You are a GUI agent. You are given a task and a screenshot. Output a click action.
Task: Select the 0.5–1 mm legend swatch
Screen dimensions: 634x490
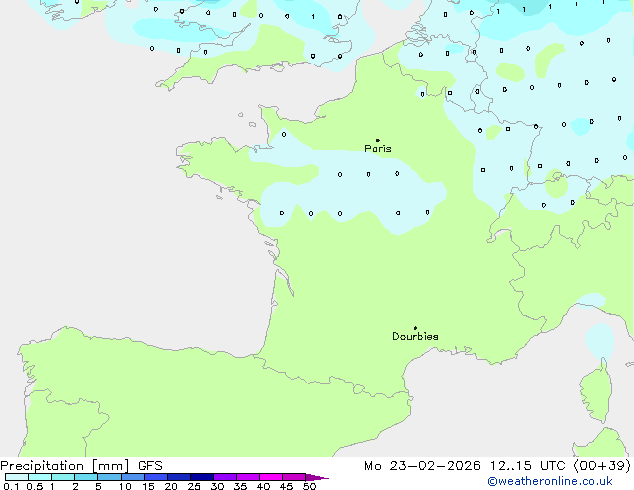40,477
